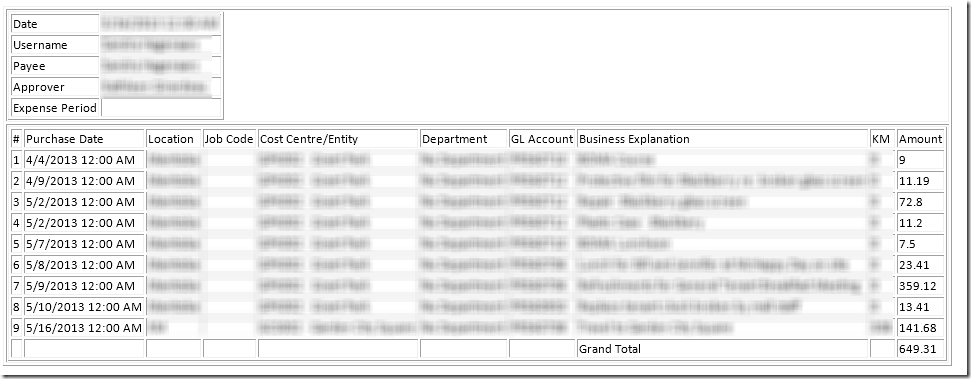Click the Purchase Date column header

coord(84,139)
